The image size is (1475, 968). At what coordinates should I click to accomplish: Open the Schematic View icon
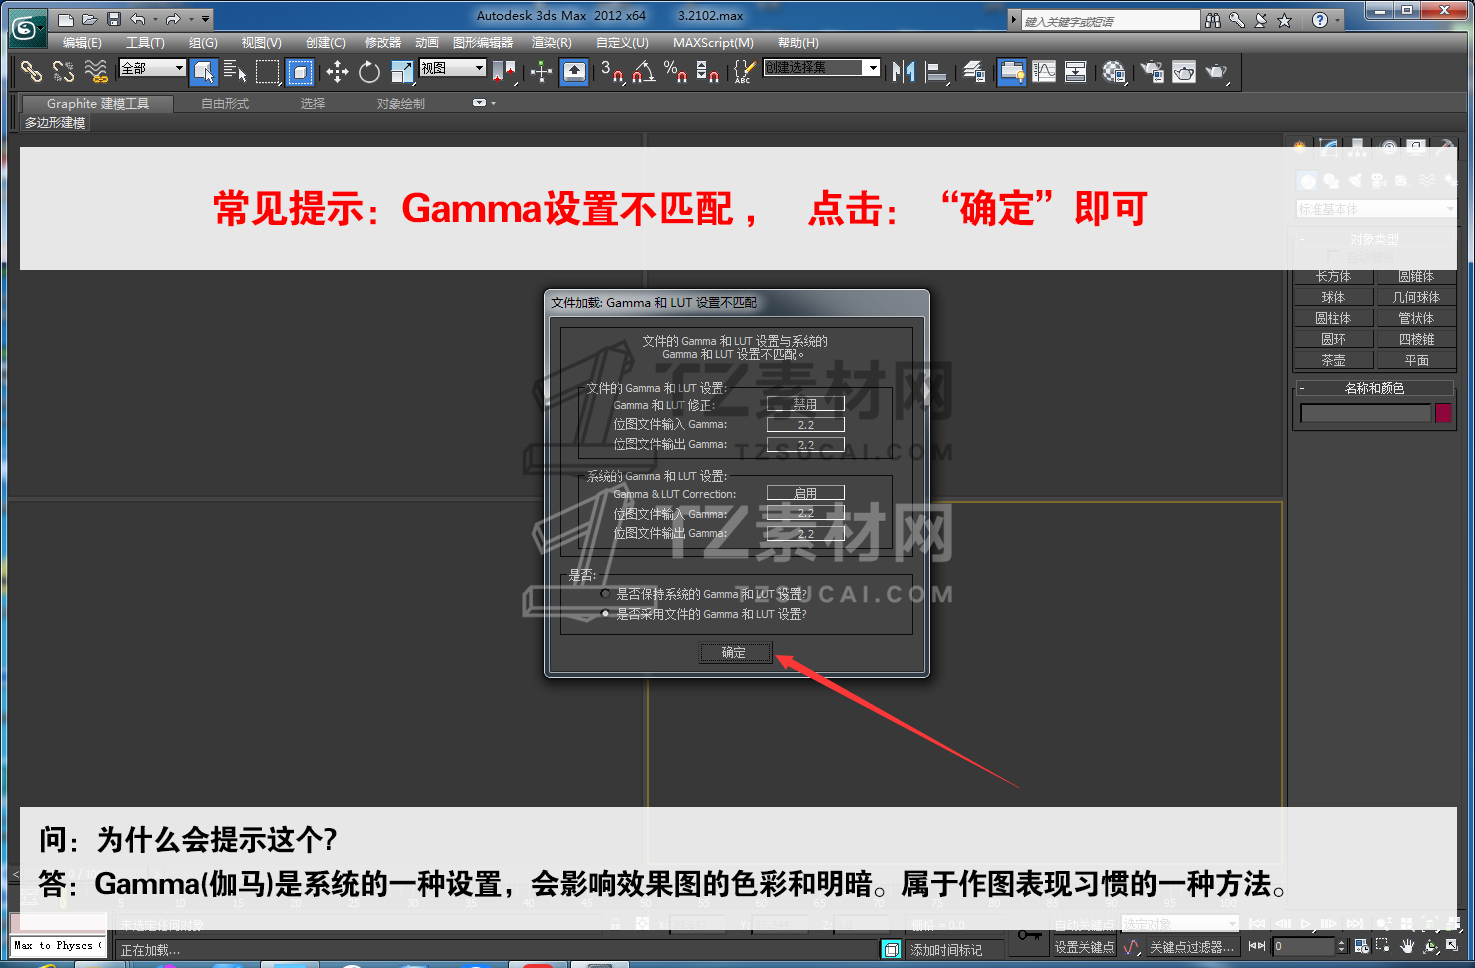tap(1076, 71)
